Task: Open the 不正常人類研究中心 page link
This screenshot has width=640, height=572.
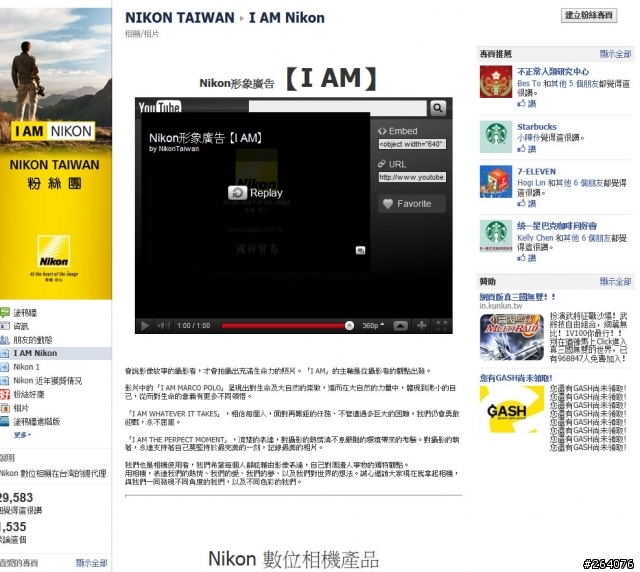Action: (553, 71)
